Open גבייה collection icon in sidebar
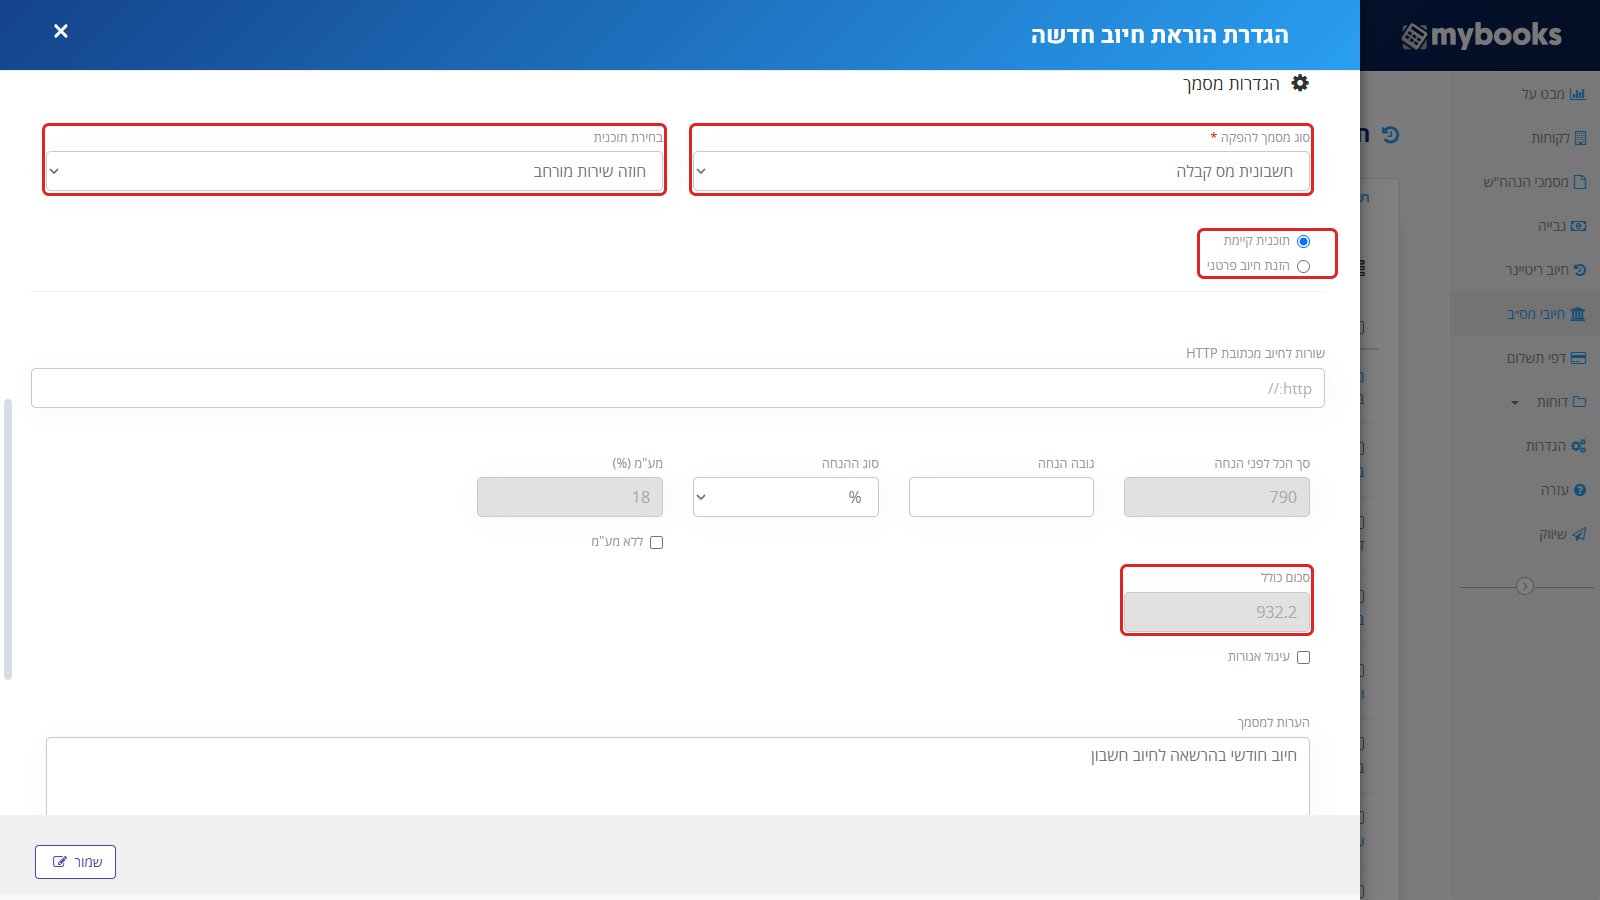Screen dimensions: 1600x900 (1578, 226)
